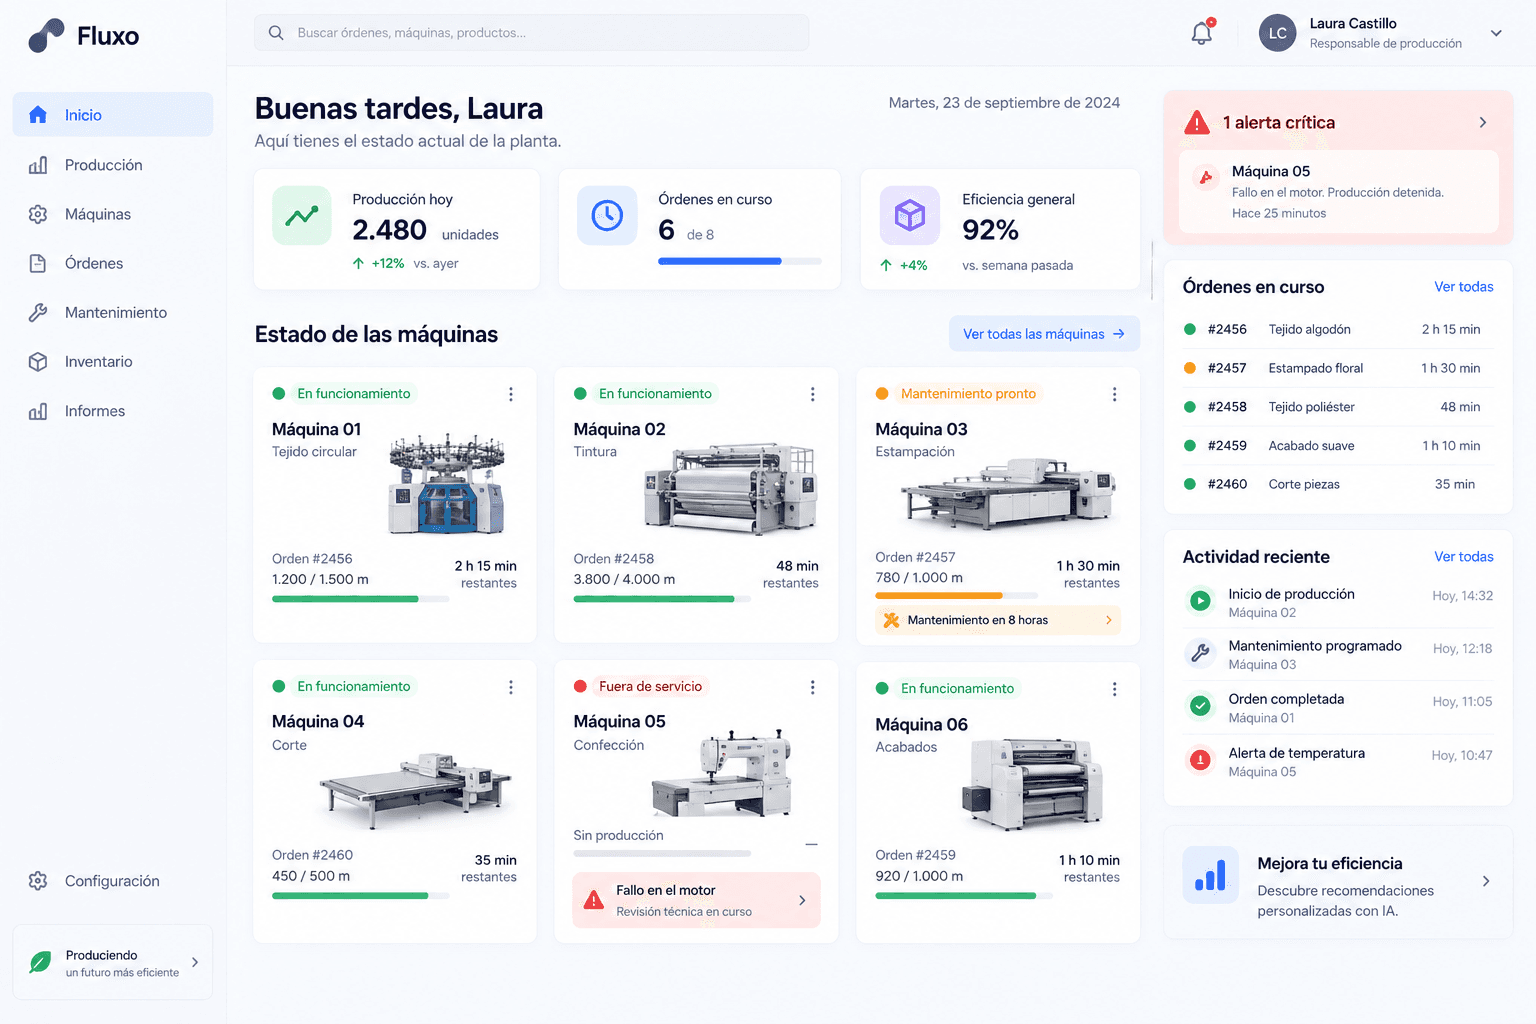Expand the 1 alerta crítica chevron
1536x1024 pixels.
tap(1483, 122)
